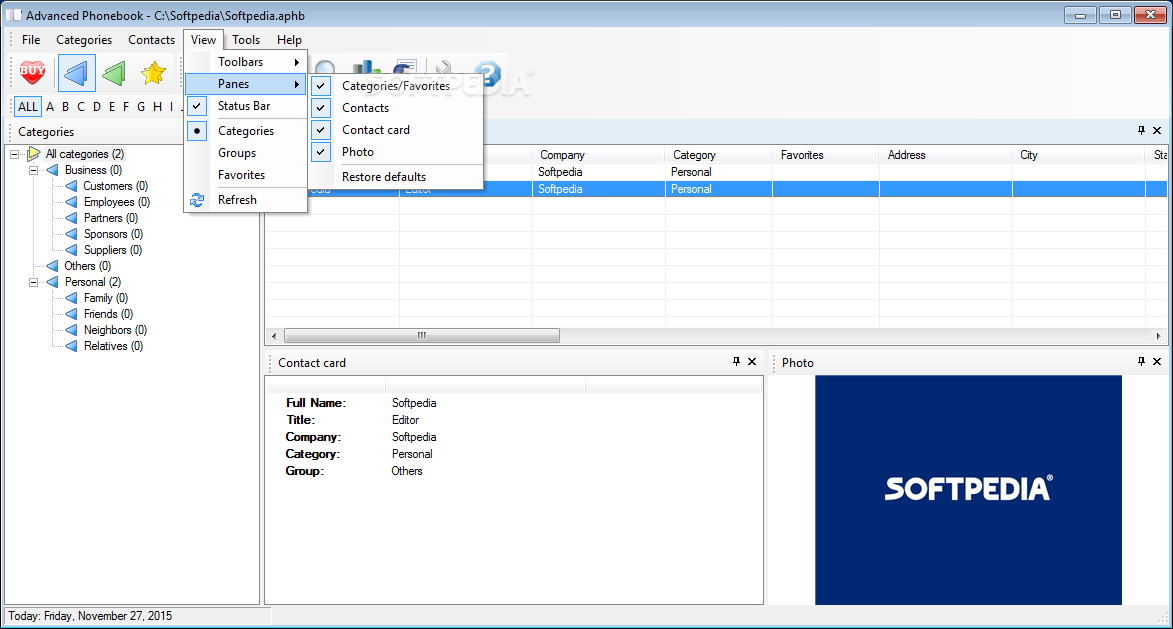Pin the Photo pane

tap(1141, 361)
